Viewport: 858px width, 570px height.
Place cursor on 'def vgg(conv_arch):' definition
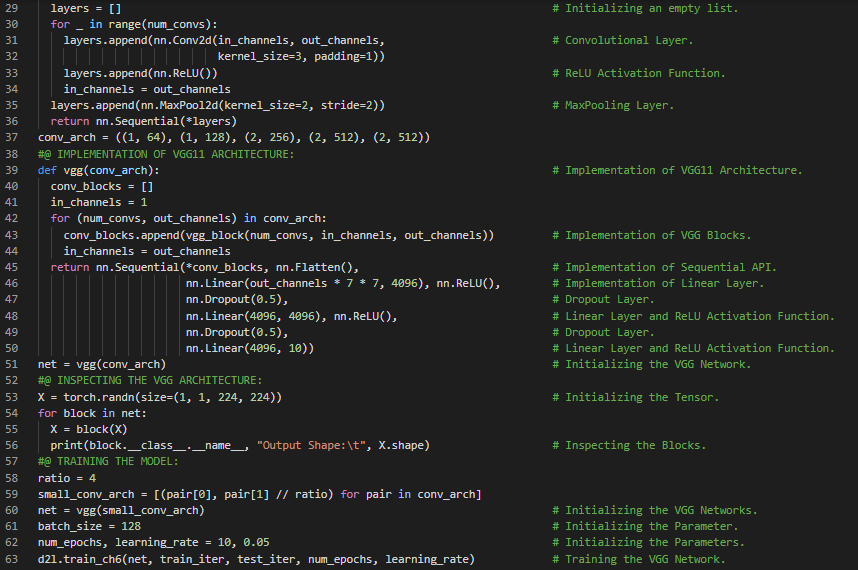(98, 170)
